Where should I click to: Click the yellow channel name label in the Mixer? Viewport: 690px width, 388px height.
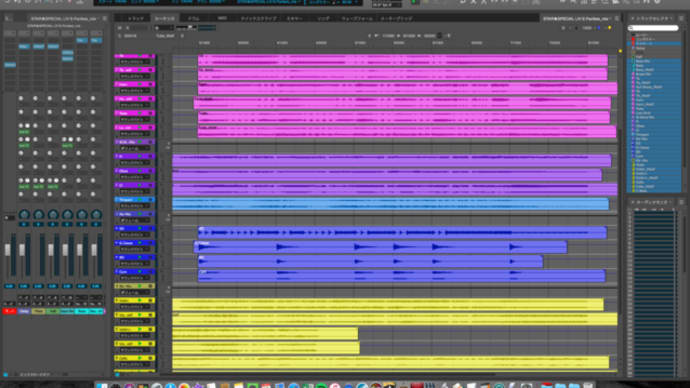pyautogui.click(x=38, y=311)
